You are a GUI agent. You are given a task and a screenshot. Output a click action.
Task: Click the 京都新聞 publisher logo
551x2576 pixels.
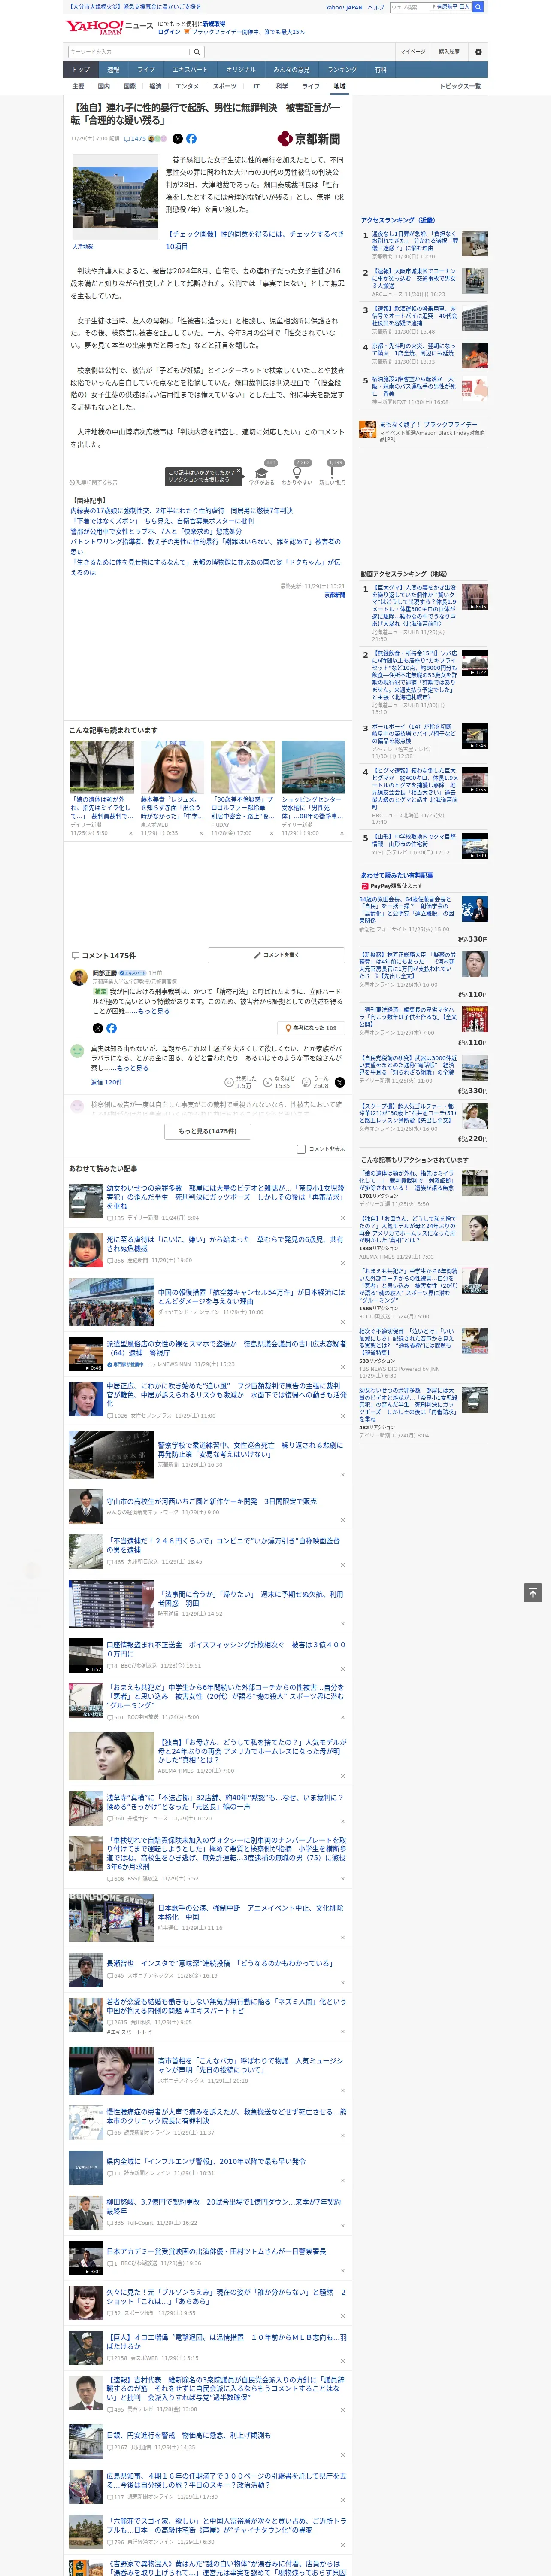(x=309, y=139)
